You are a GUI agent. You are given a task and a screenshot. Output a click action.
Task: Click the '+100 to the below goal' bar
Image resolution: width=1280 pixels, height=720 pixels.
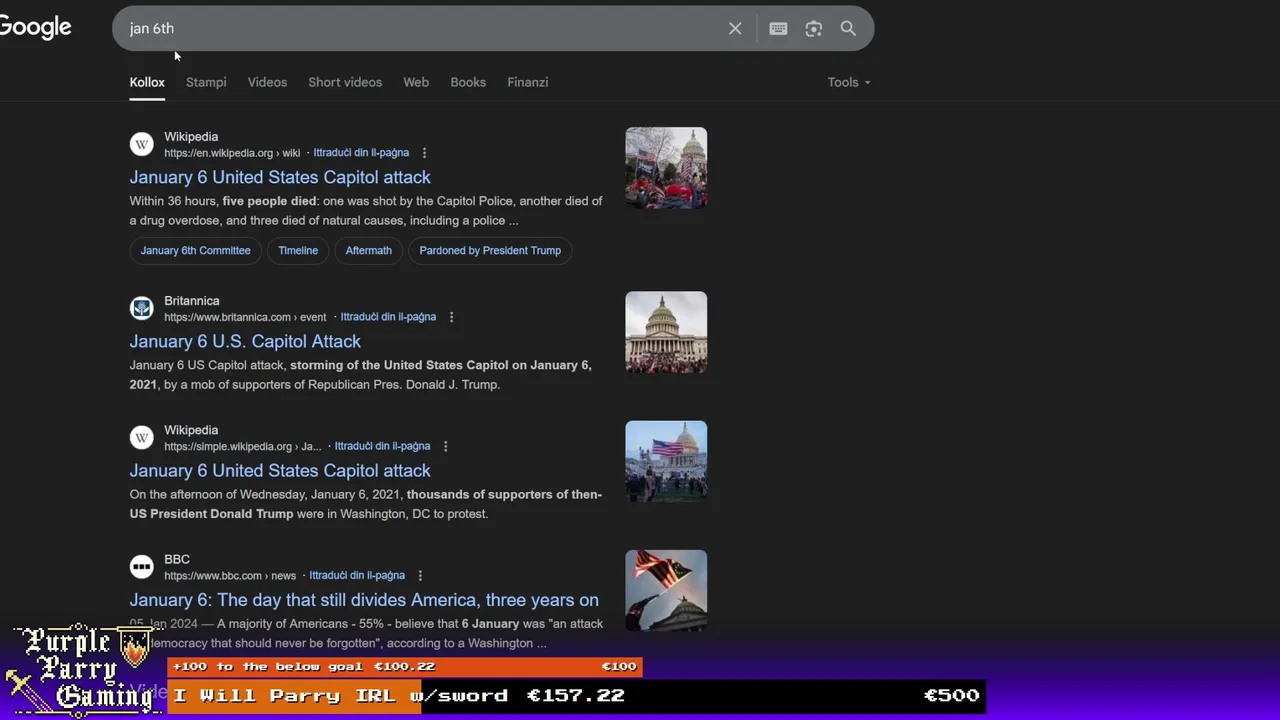404,667
